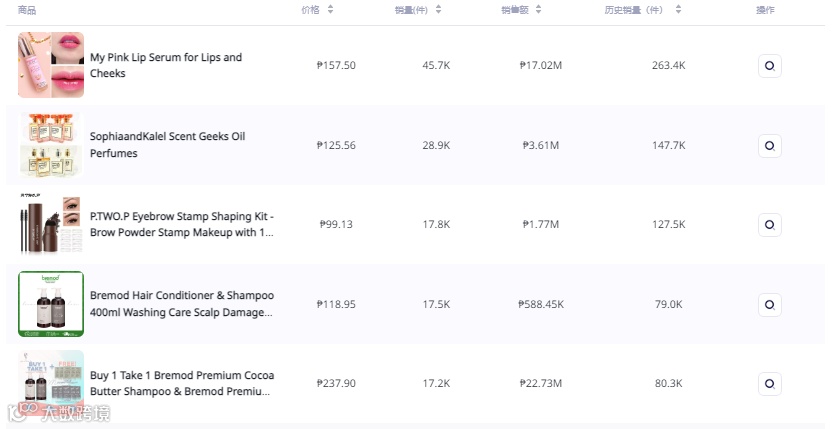View the Bremod Hair Conditioner green thumbnail
Viewport: 840px width, 429px height.
(x=51, y=304)
